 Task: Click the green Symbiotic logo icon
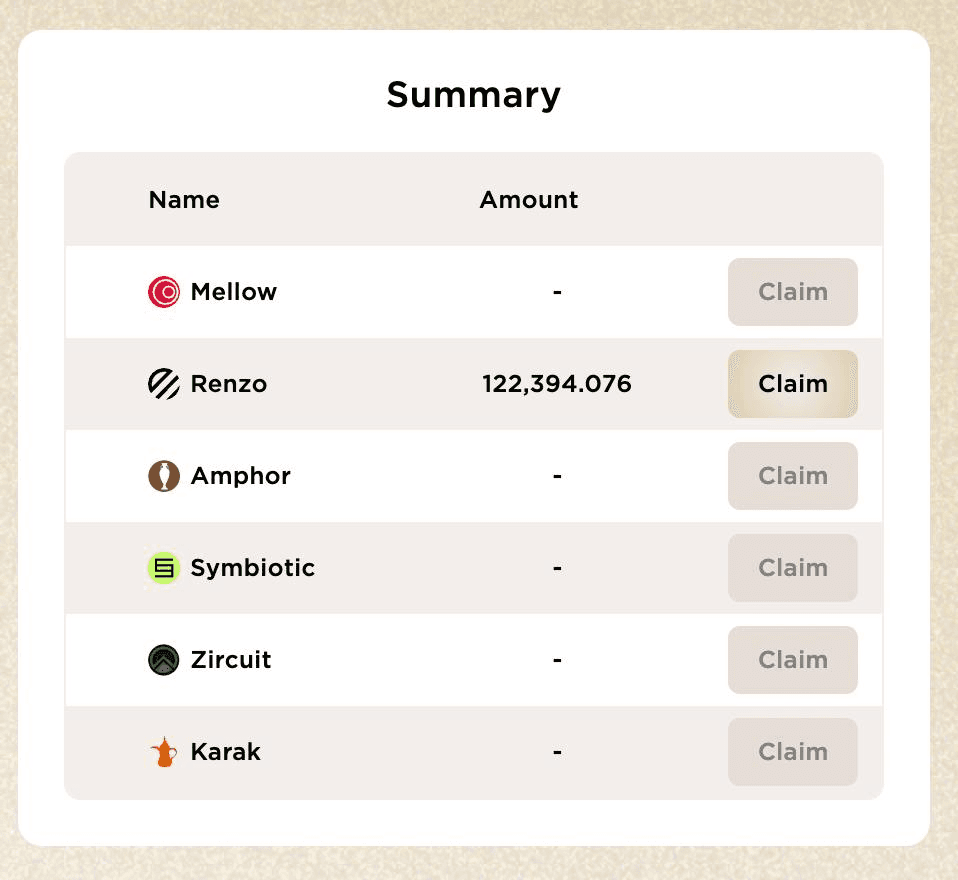pyautogui.click(x=163, y=568)
